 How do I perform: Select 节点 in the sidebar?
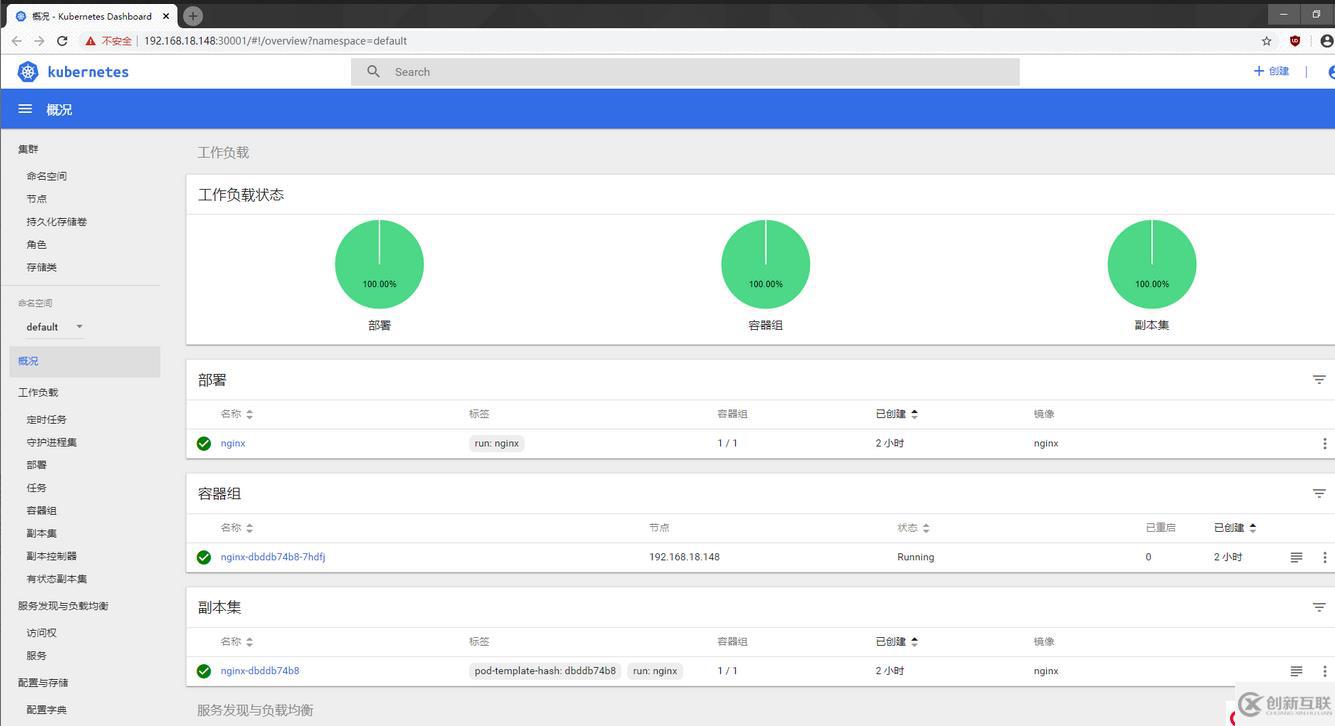pos(37,199)
